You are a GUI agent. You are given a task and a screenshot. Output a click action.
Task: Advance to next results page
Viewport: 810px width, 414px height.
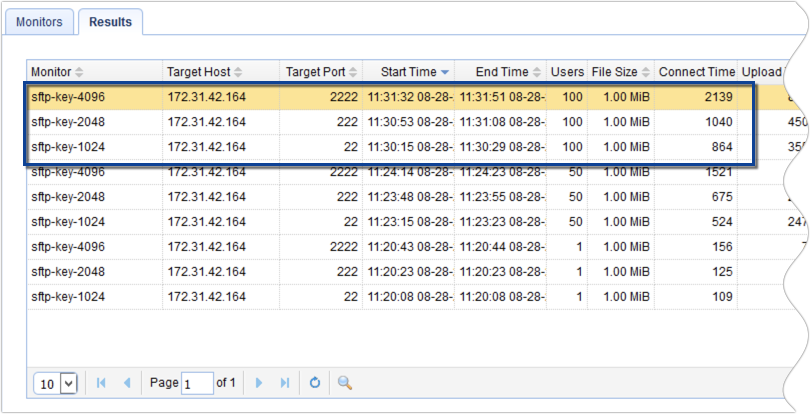pyautogui.click(x=259, y=383)
